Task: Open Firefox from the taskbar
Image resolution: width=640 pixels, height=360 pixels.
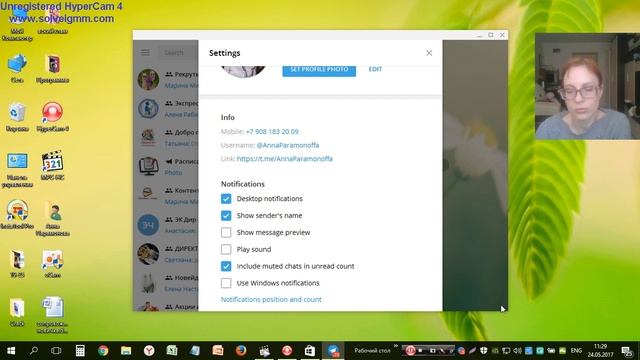Action: (241, 351)
